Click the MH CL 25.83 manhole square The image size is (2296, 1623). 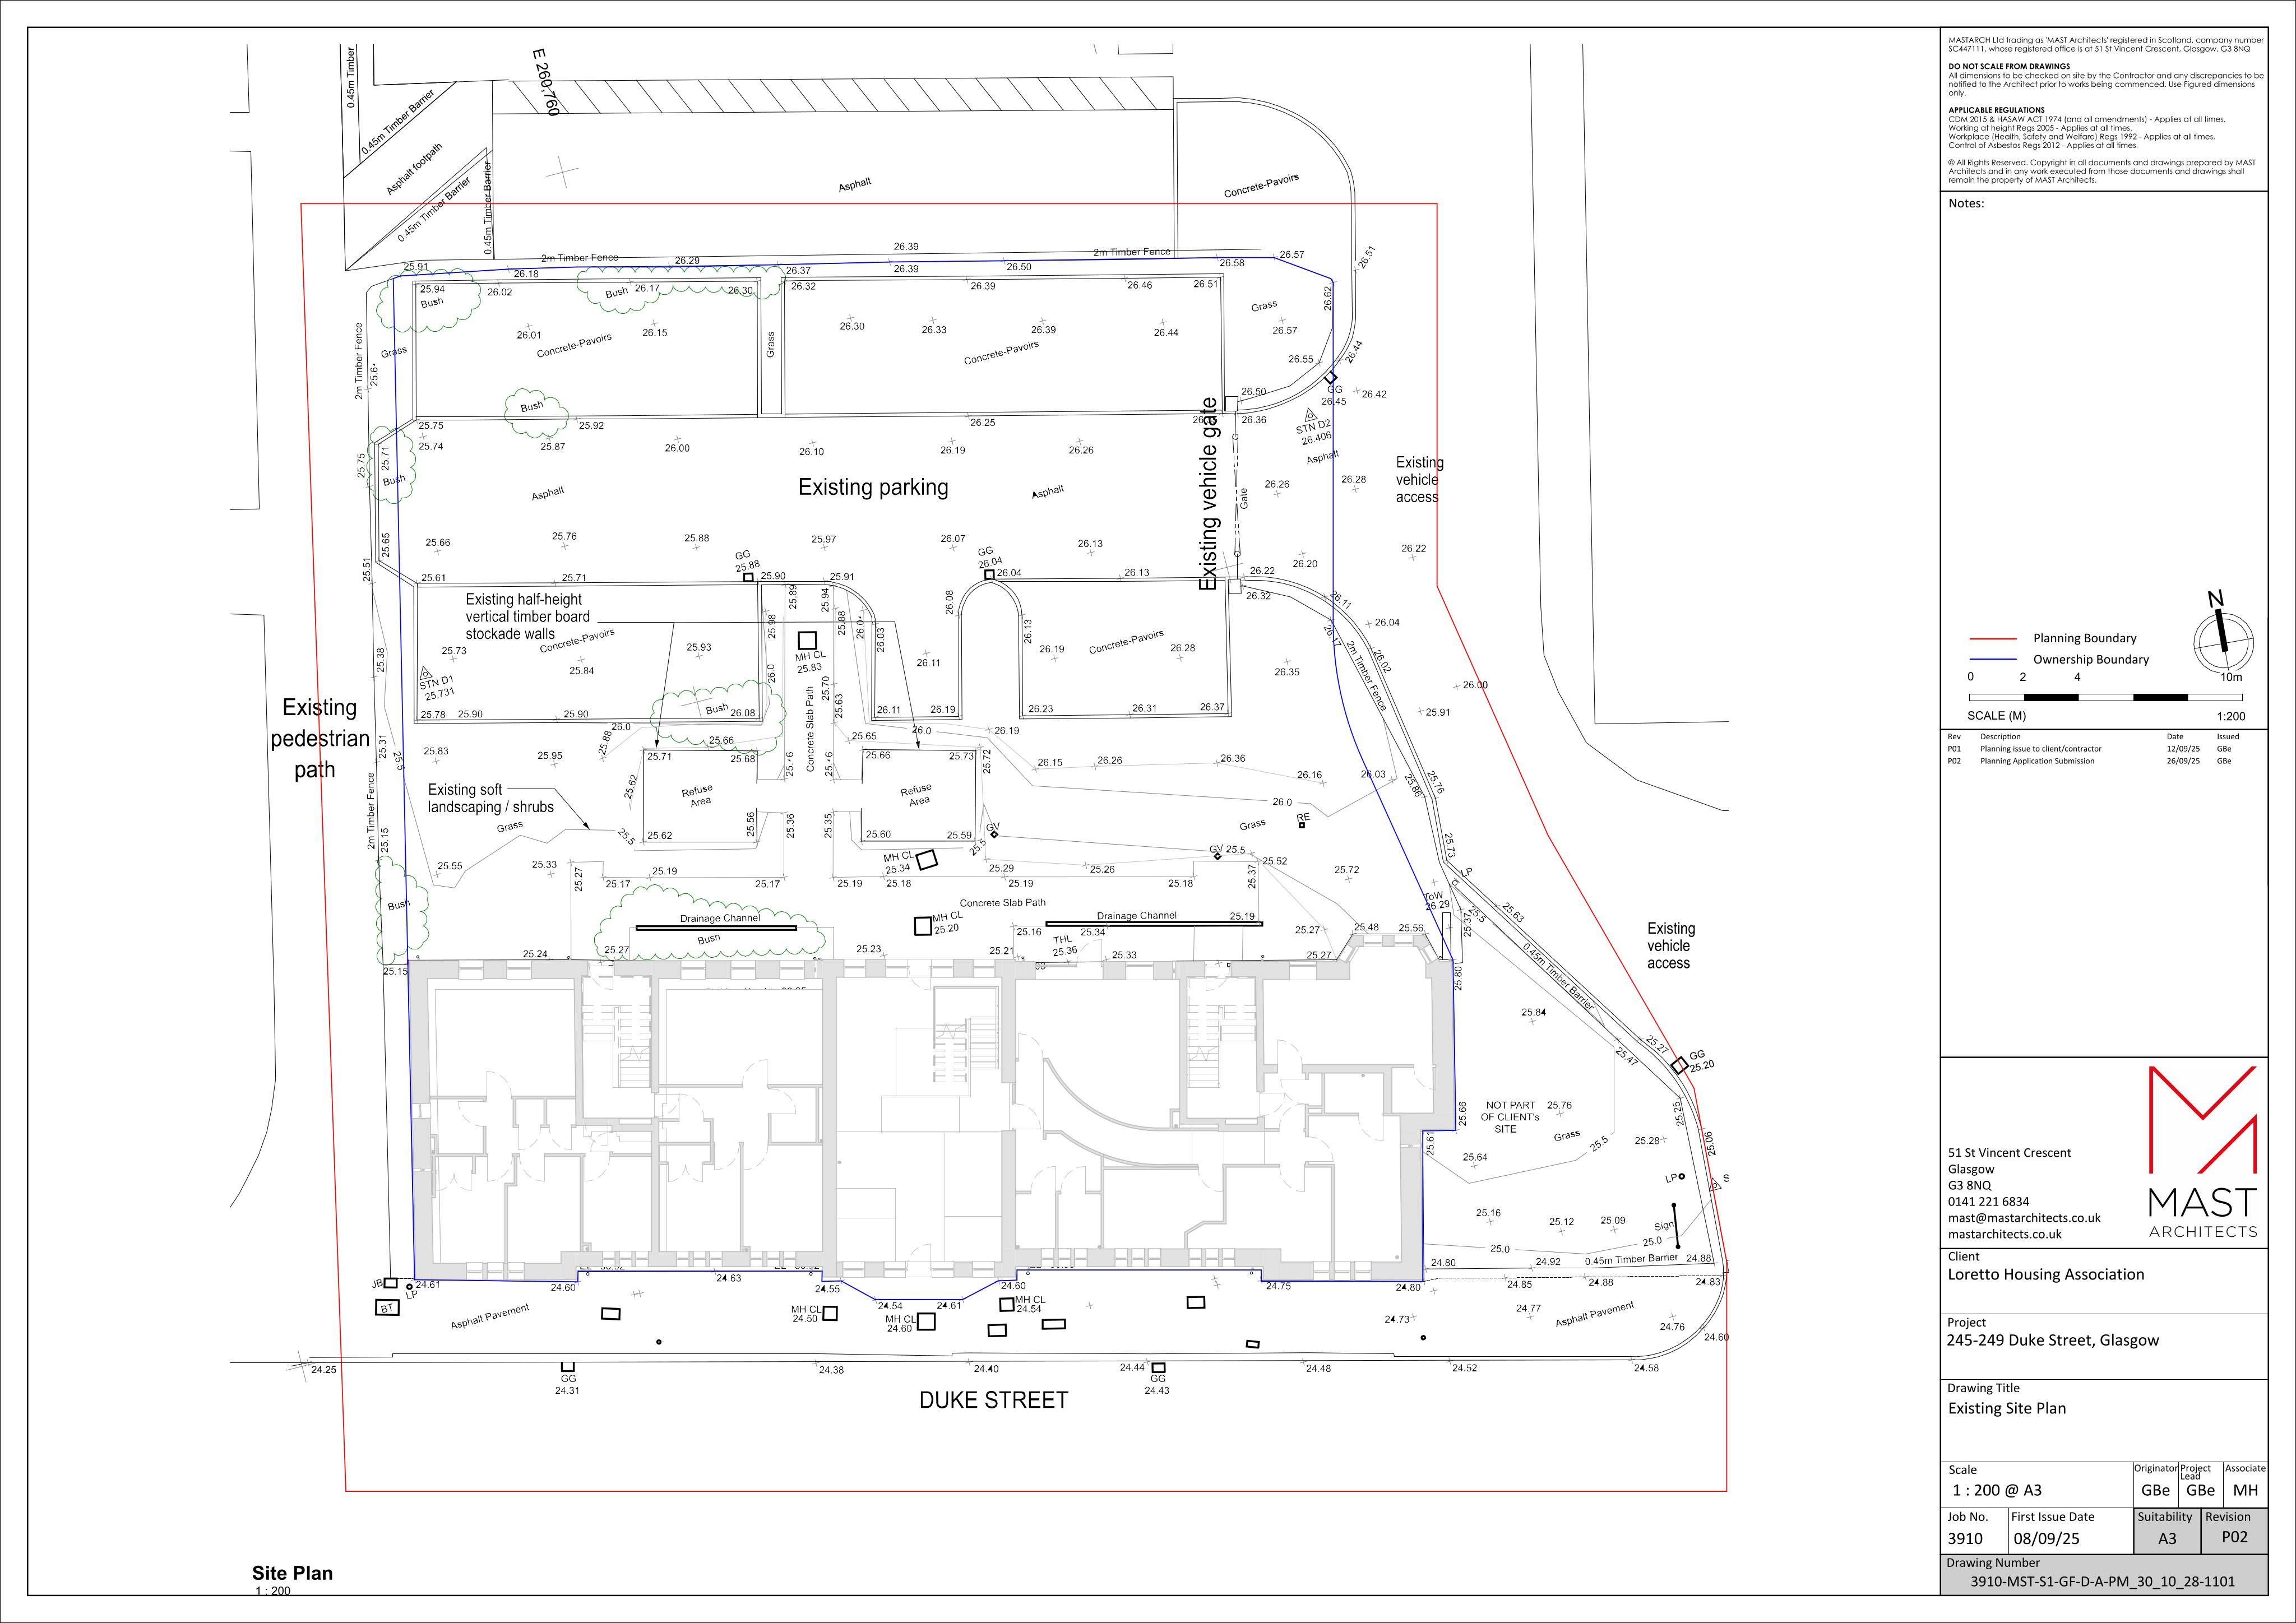click(x=807, y=640)
